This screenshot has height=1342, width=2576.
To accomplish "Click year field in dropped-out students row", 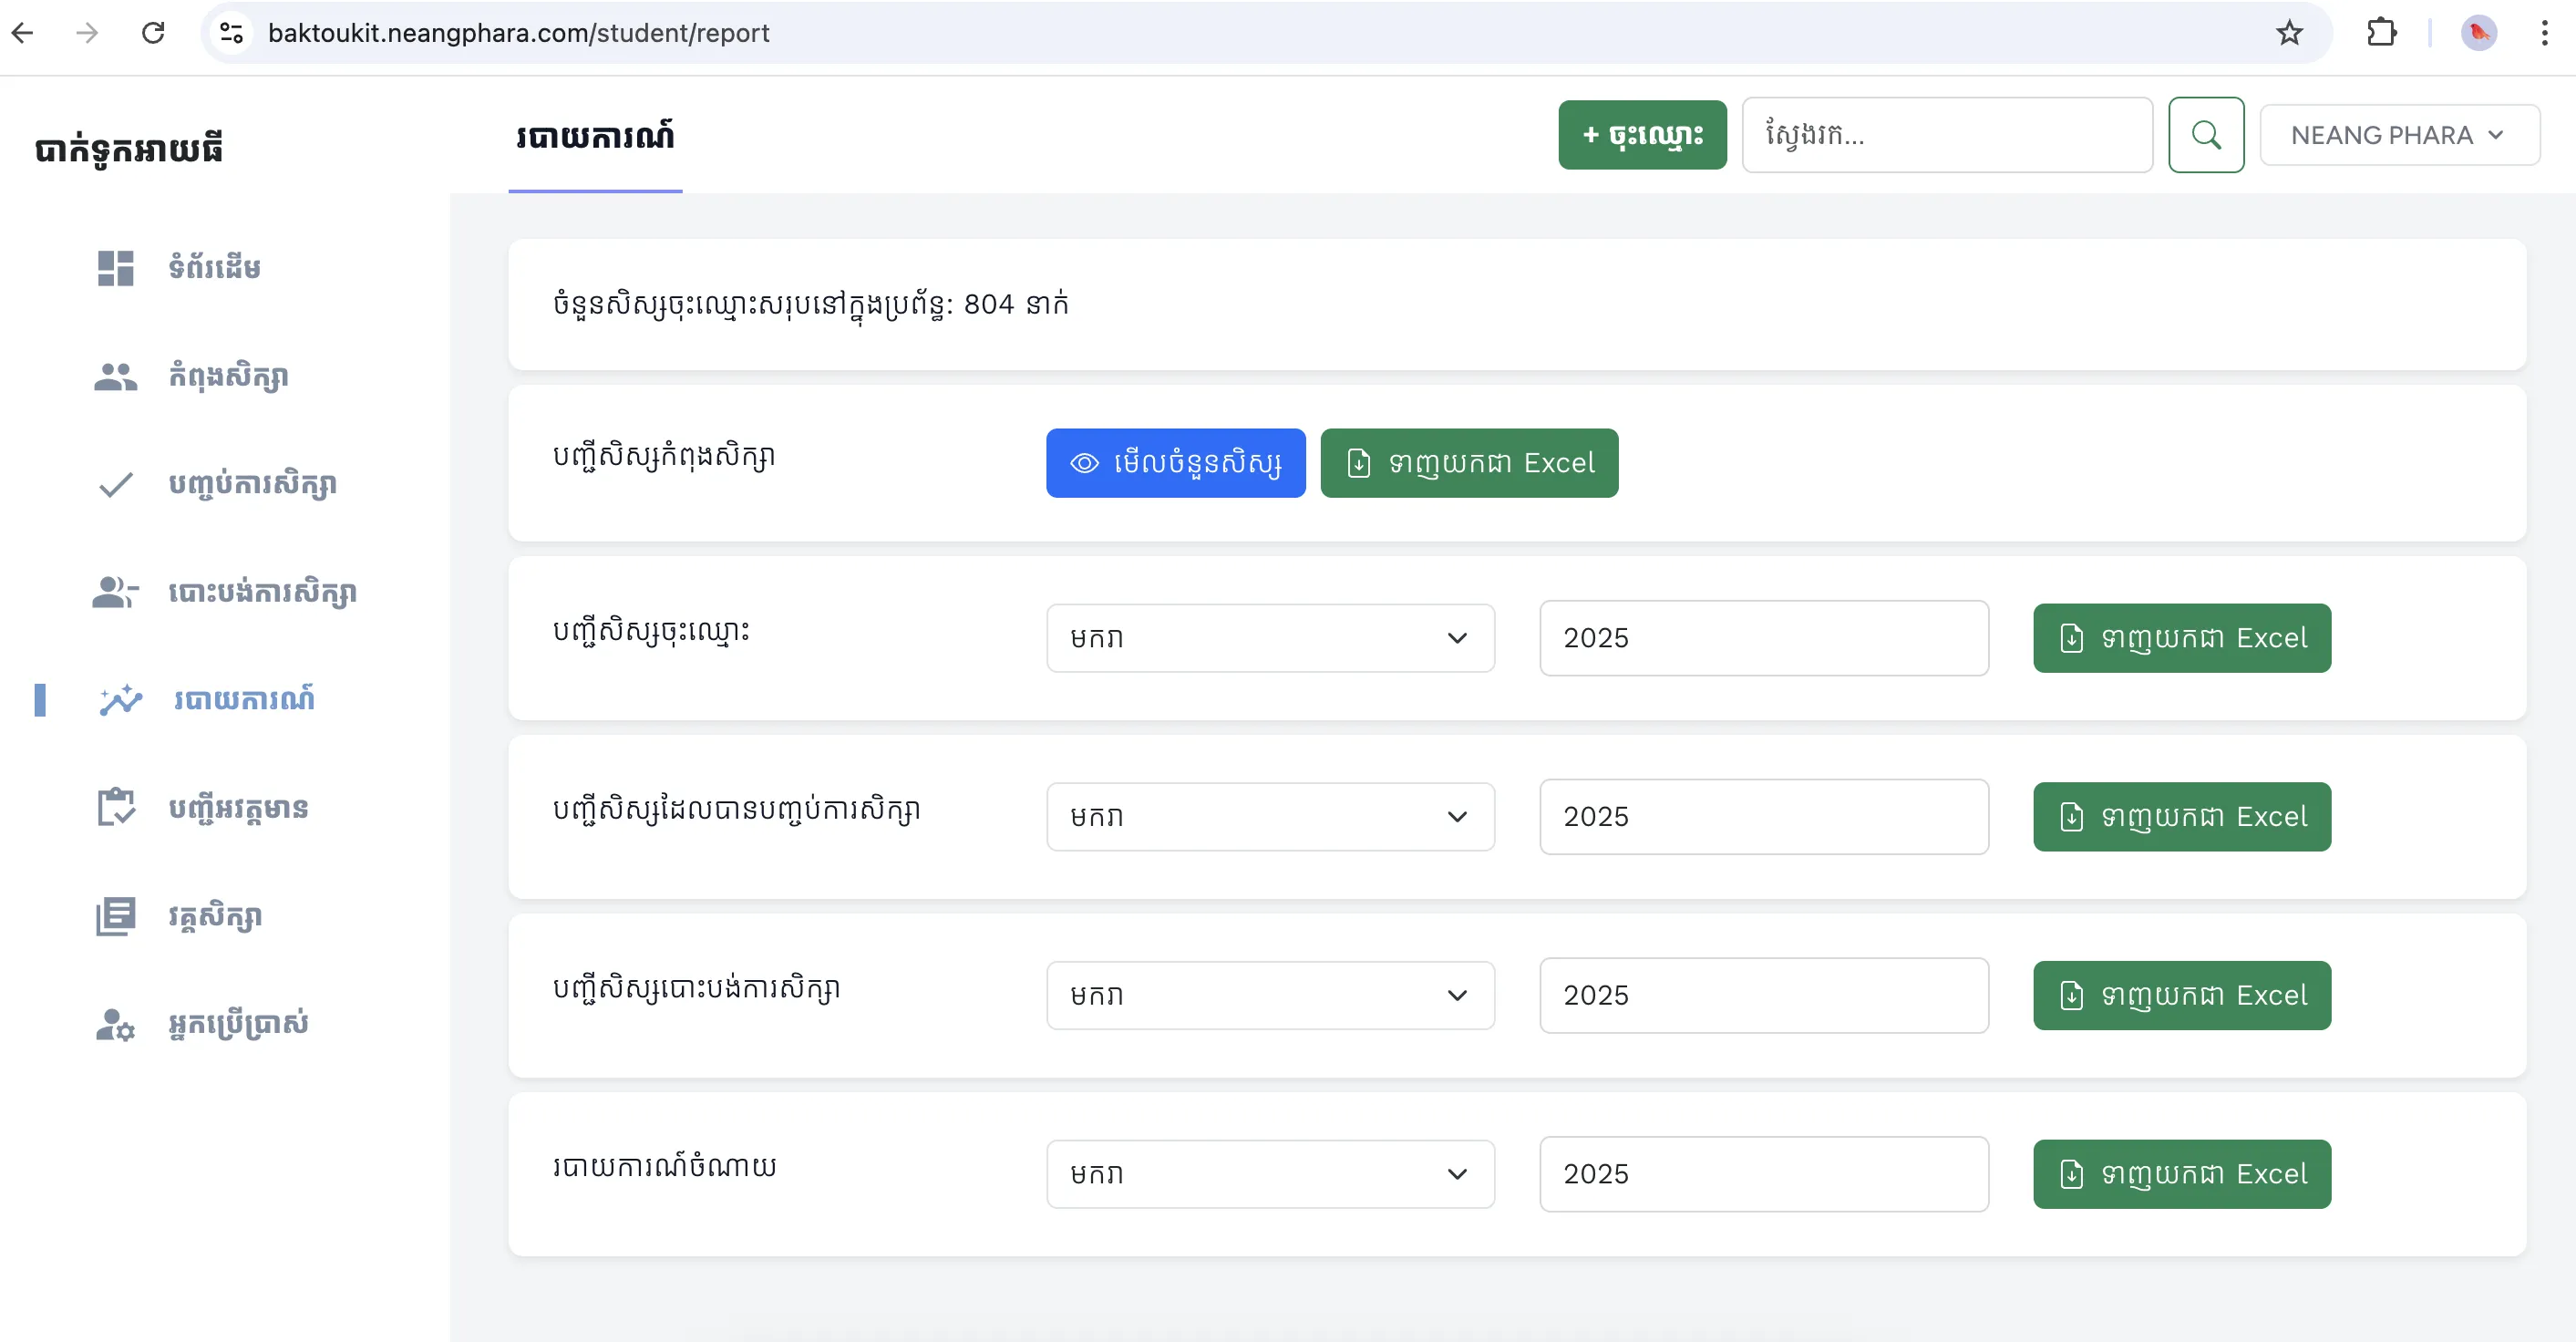I will [1763, 995].
